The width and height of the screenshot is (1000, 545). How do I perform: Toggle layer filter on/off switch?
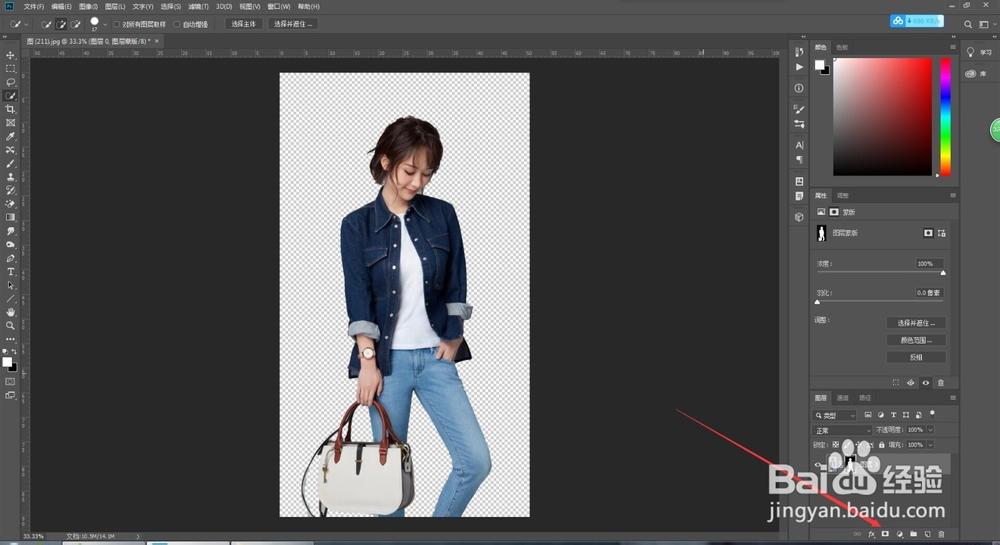(932, 414)
